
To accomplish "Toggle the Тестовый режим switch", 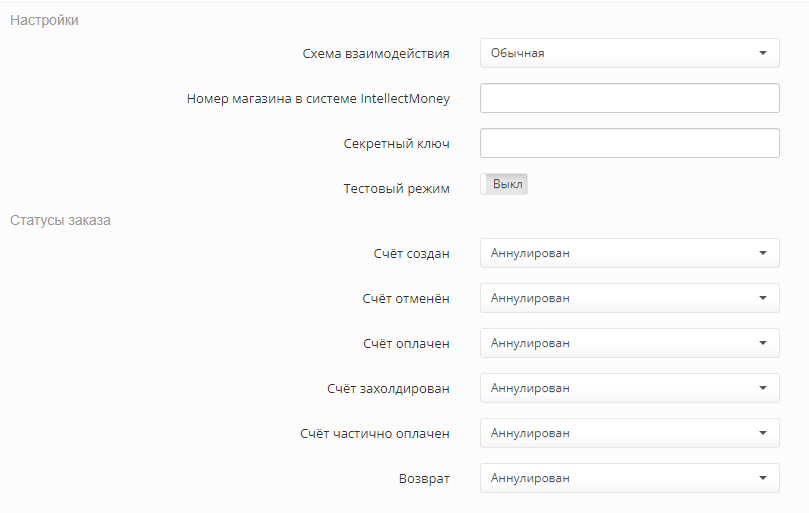I will click(504, 185).
